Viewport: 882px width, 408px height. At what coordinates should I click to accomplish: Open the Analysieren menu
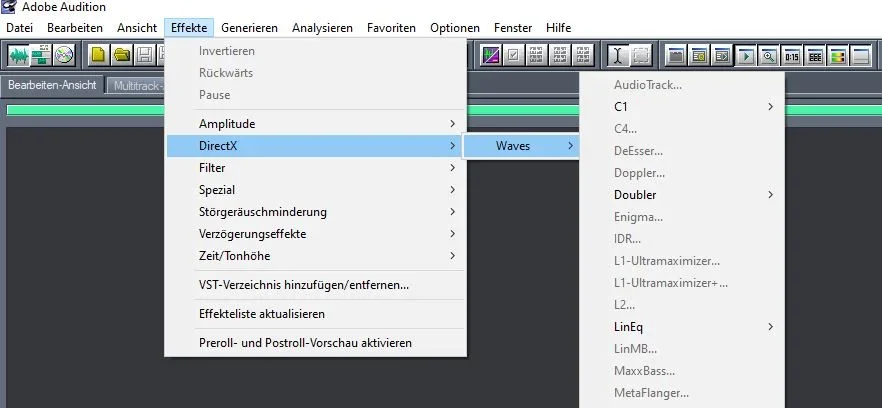click(x=322, y=28)
